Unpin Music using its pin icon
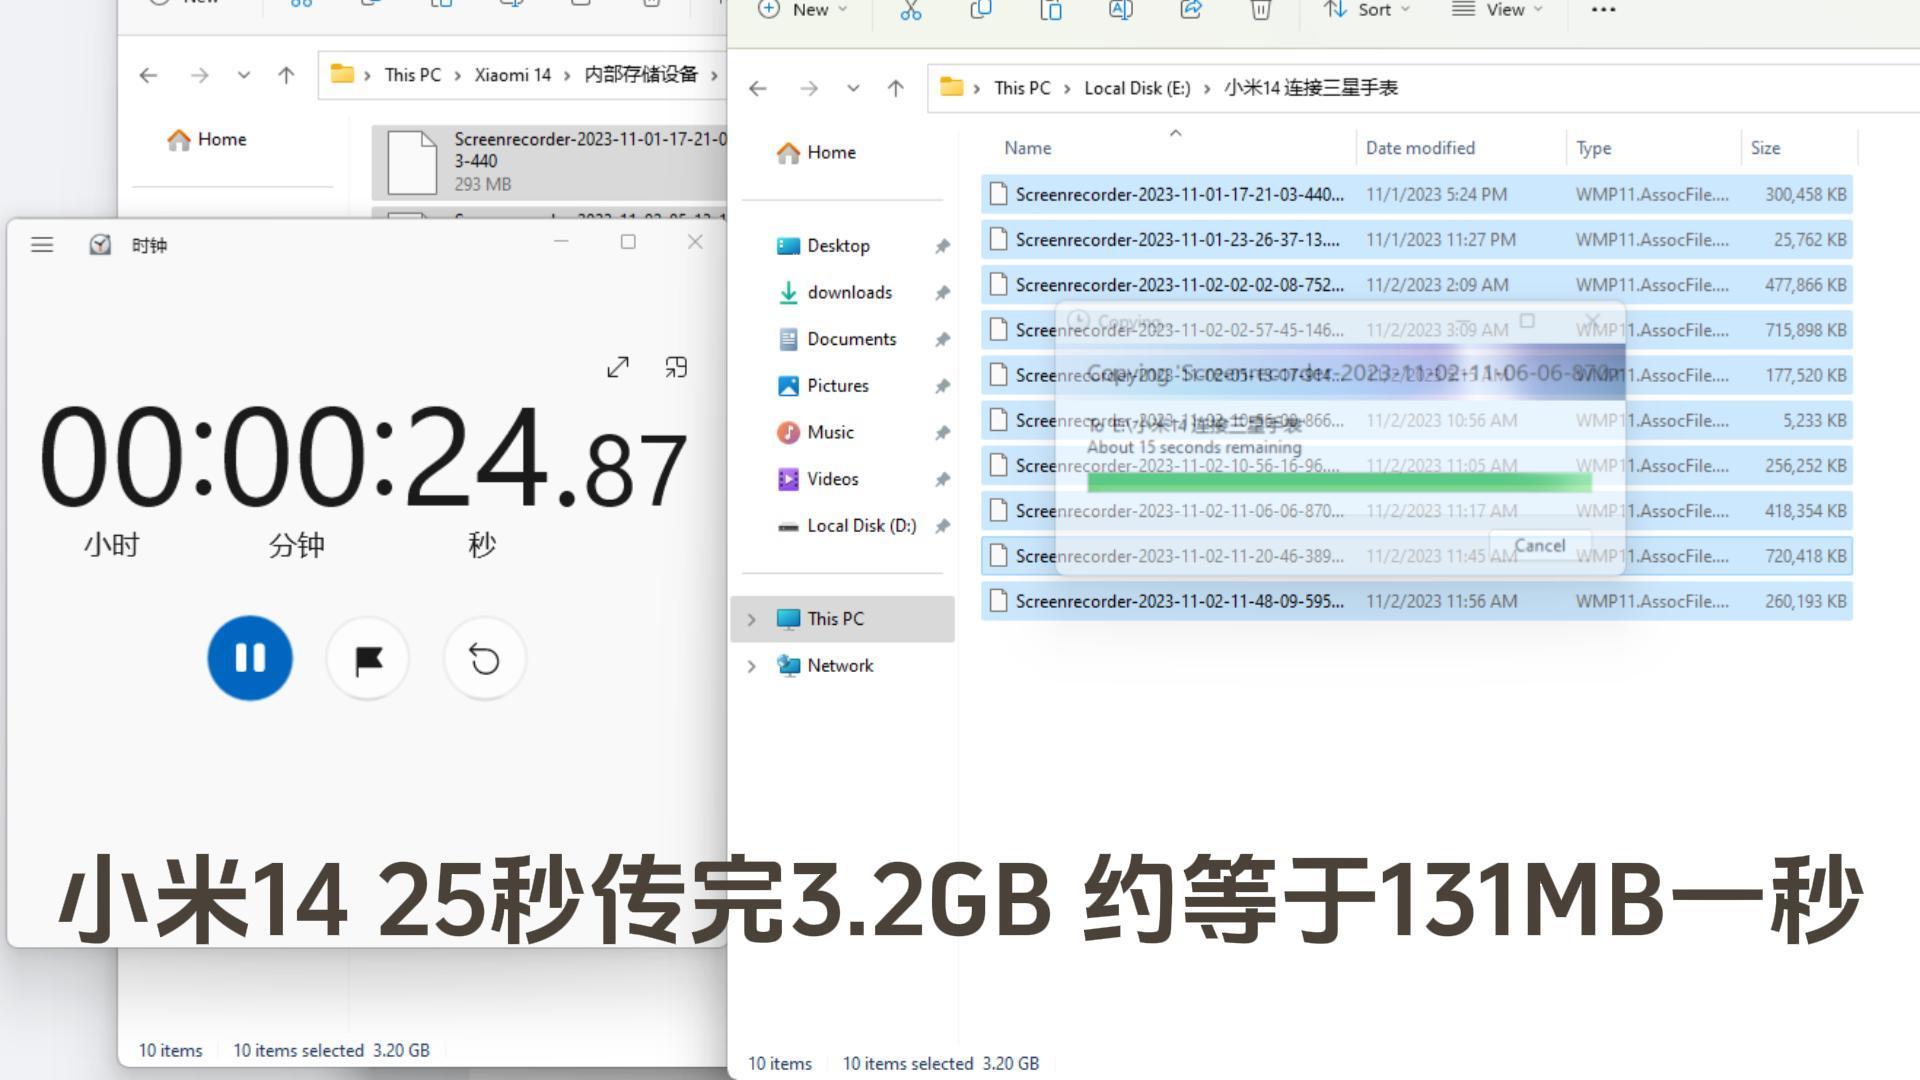1920x1080 pixels. tap(941, 433)
